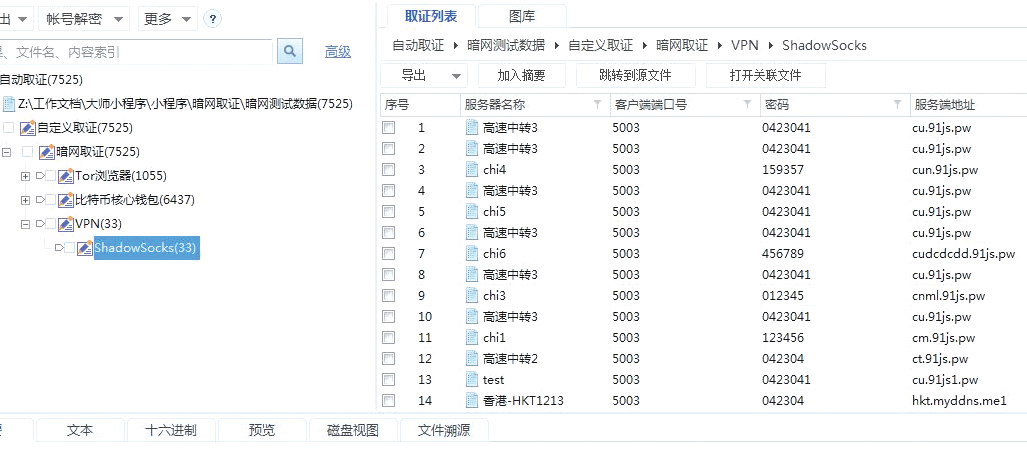Click the VPN tree node icon
Viewport: 1027px width, 454px height.
[65, 224]
